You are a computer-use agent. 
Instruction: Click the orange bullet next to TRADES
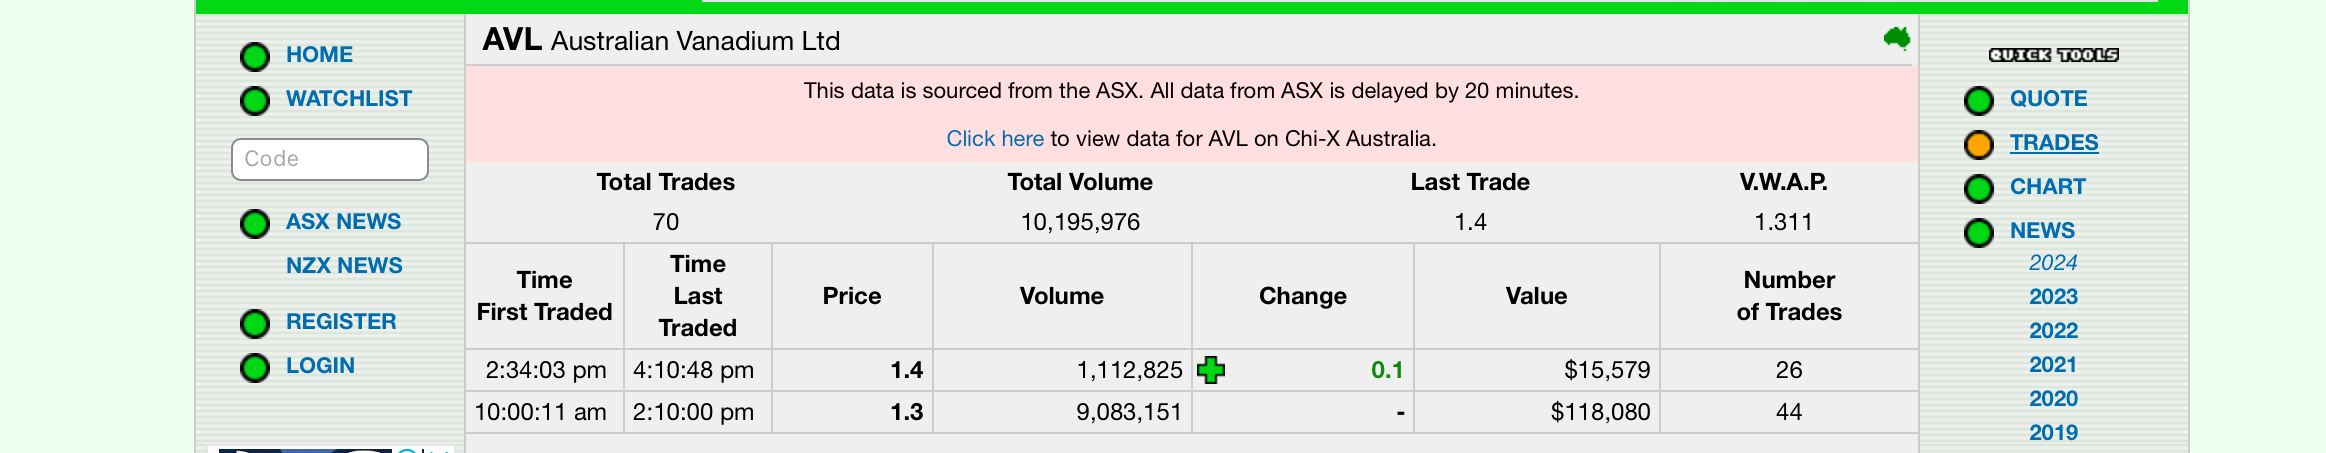pyautogui.click(x=1979, y=144)
